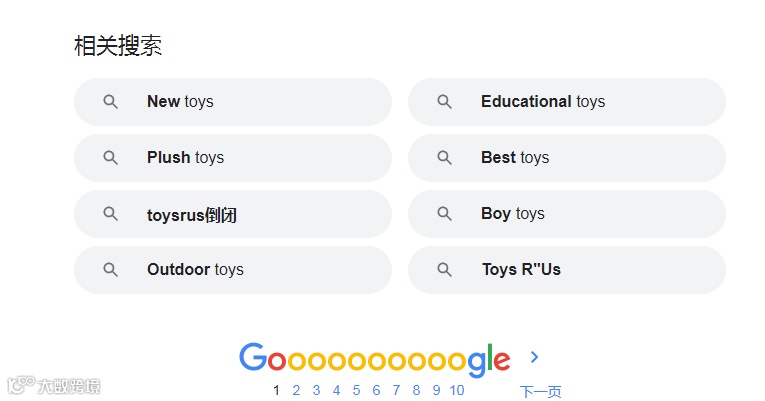Go to results page 2

pyautogui.click(x=296, y=390)
